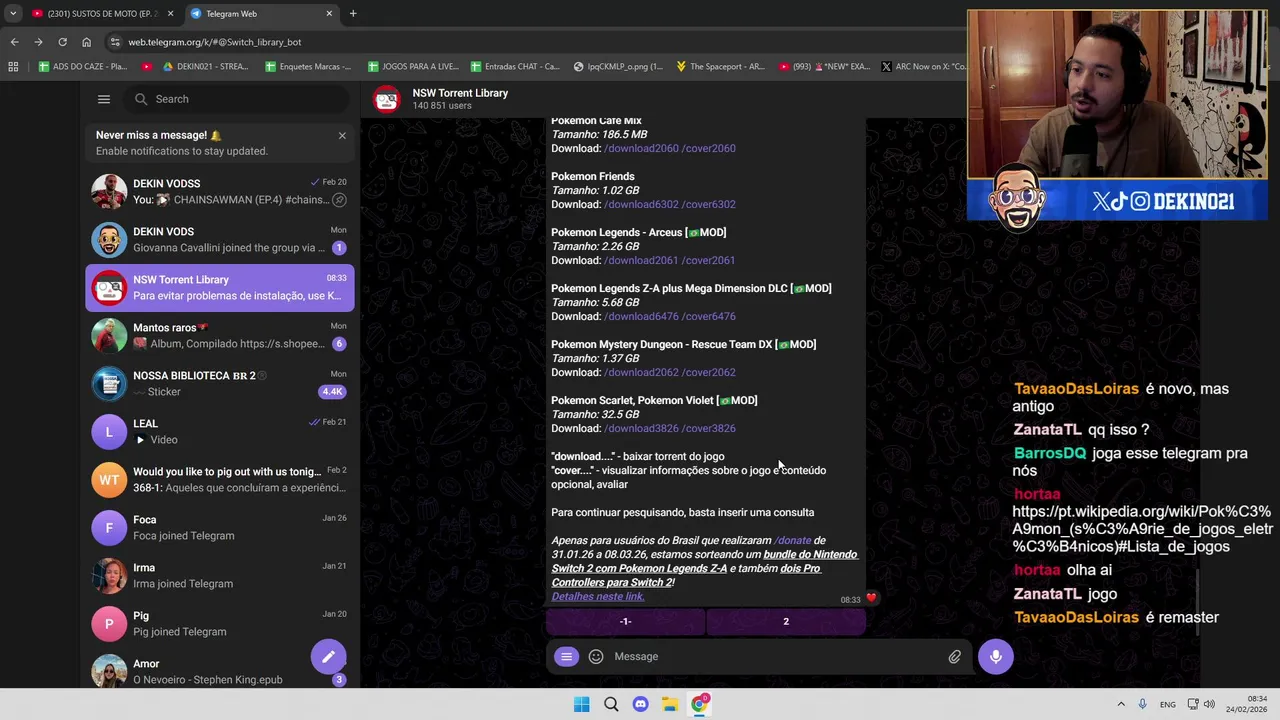This screenshot has width=1280, height=720.
Task: Click the taskbar microphone tray icon
Action: coord(1143,704)
